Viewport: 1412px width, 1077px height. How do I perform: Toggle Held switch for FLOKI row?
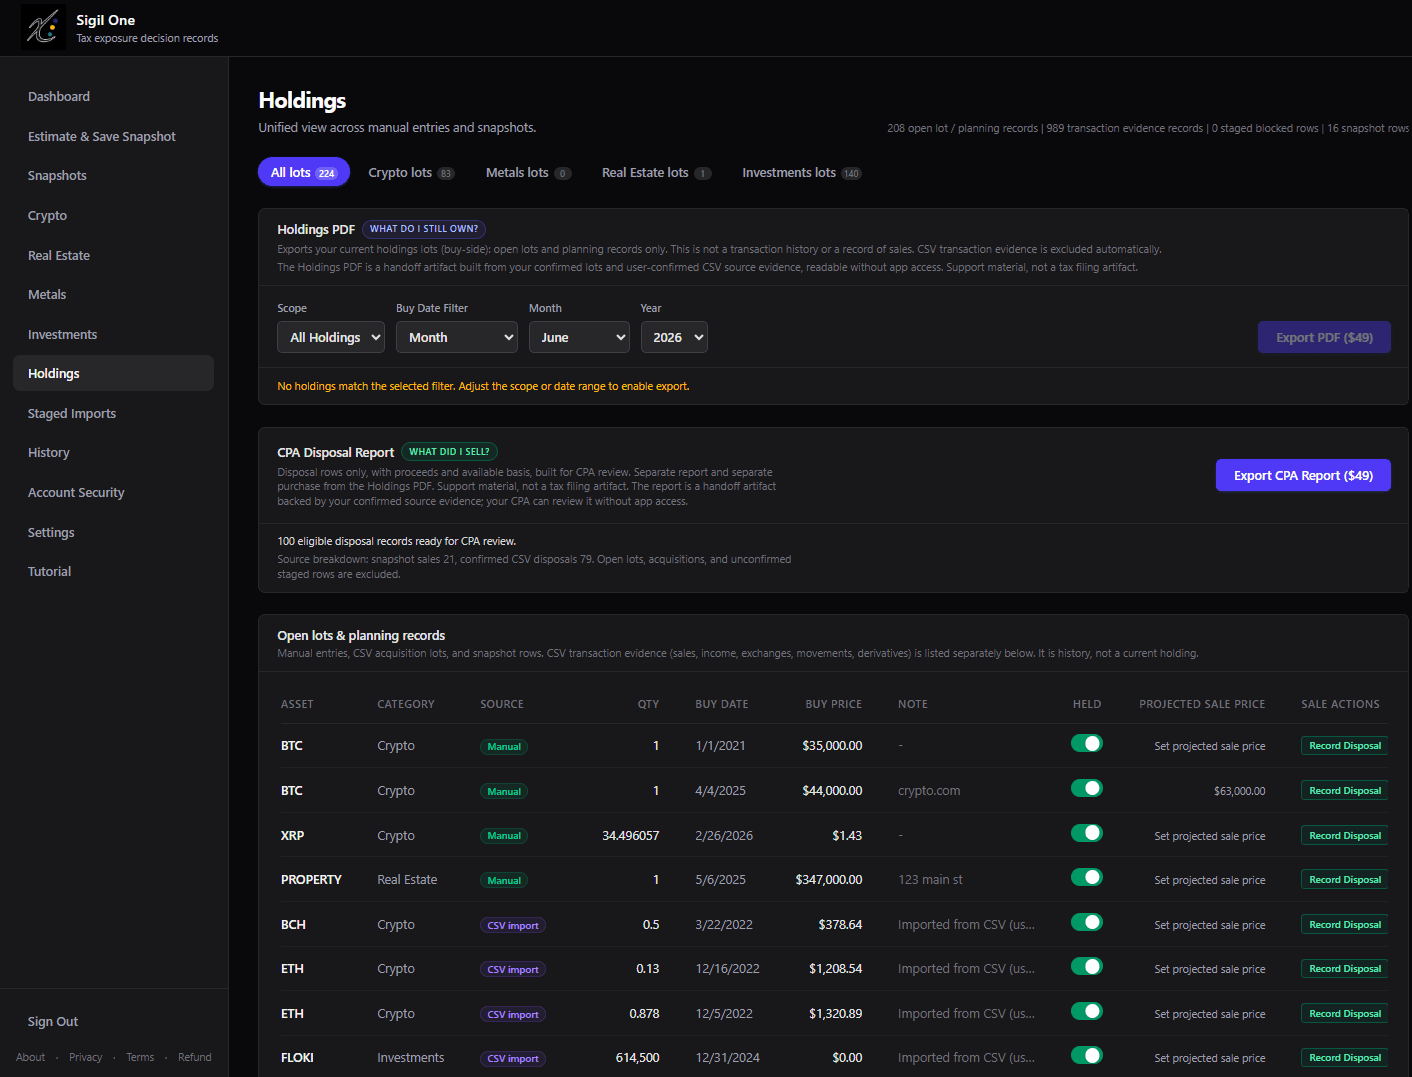[1086, 1055]
